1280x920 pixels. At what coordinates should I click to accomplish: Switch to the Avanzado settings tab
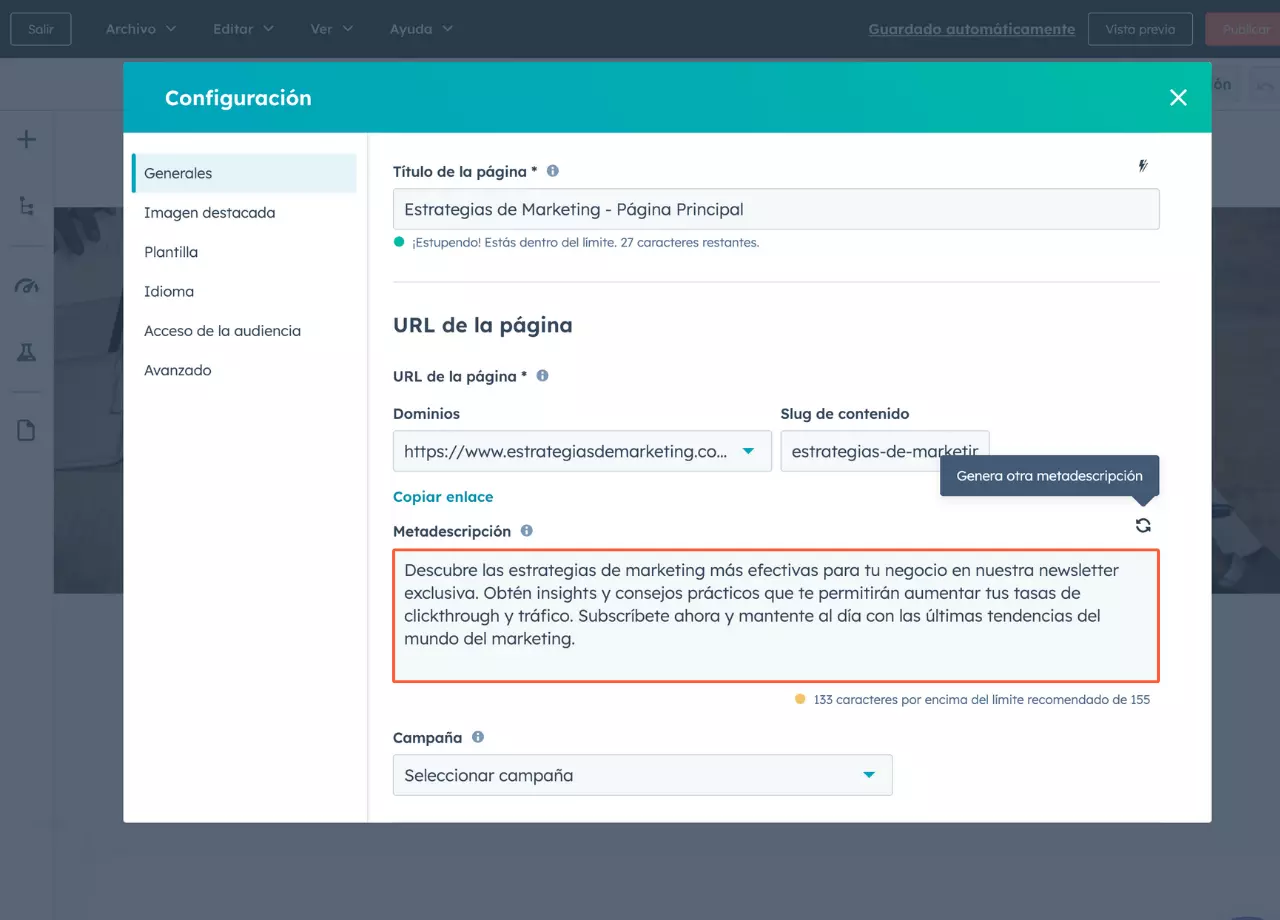(178, 370)
